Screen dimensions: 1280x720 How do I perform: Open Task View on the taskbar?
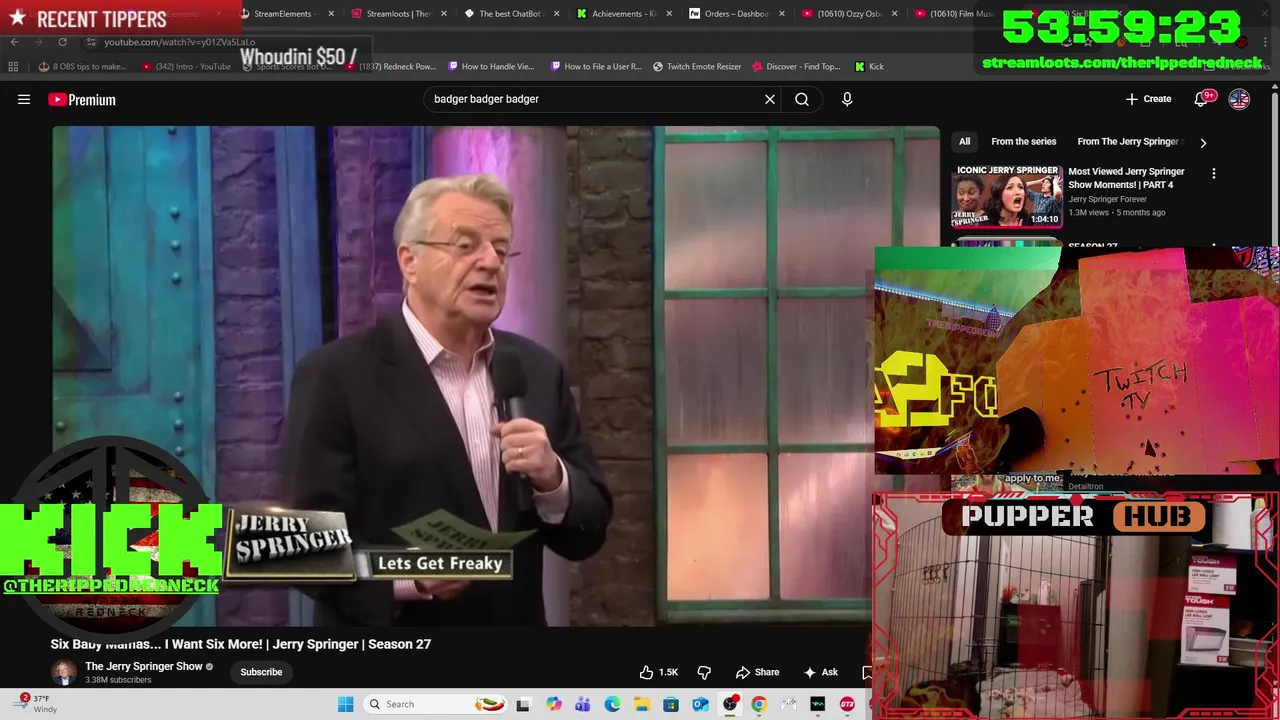tap(523, 704)
